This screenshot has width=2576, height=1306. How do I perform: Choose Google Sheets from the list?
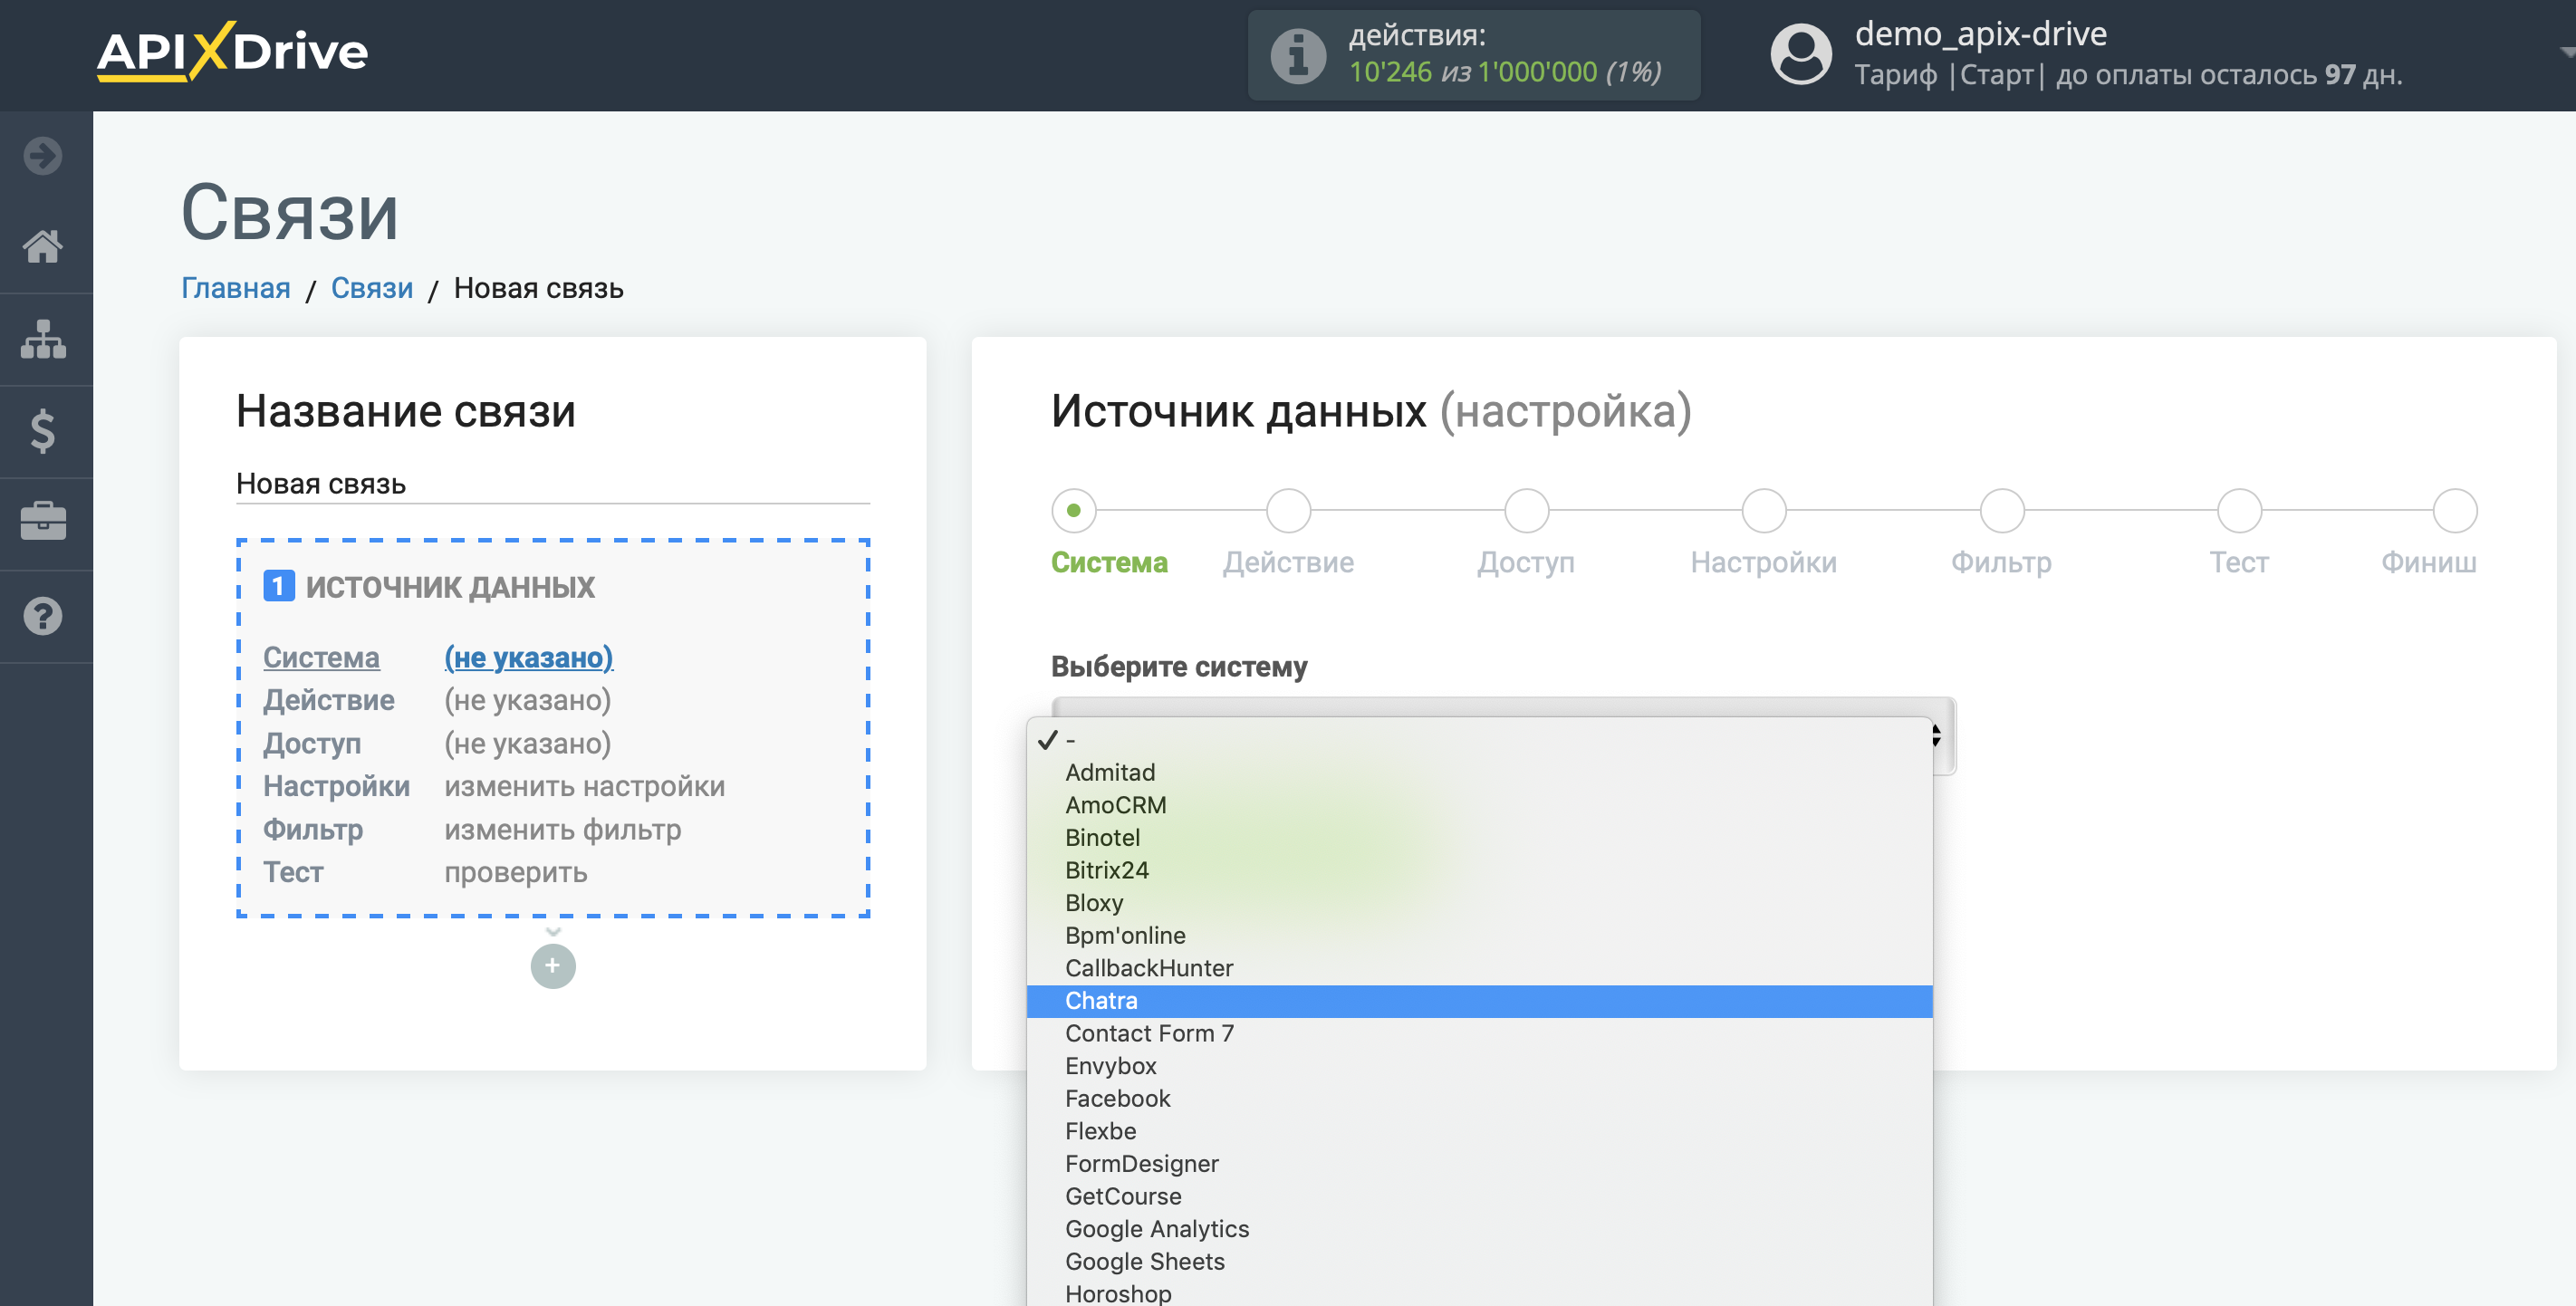click(1480, 1262)
